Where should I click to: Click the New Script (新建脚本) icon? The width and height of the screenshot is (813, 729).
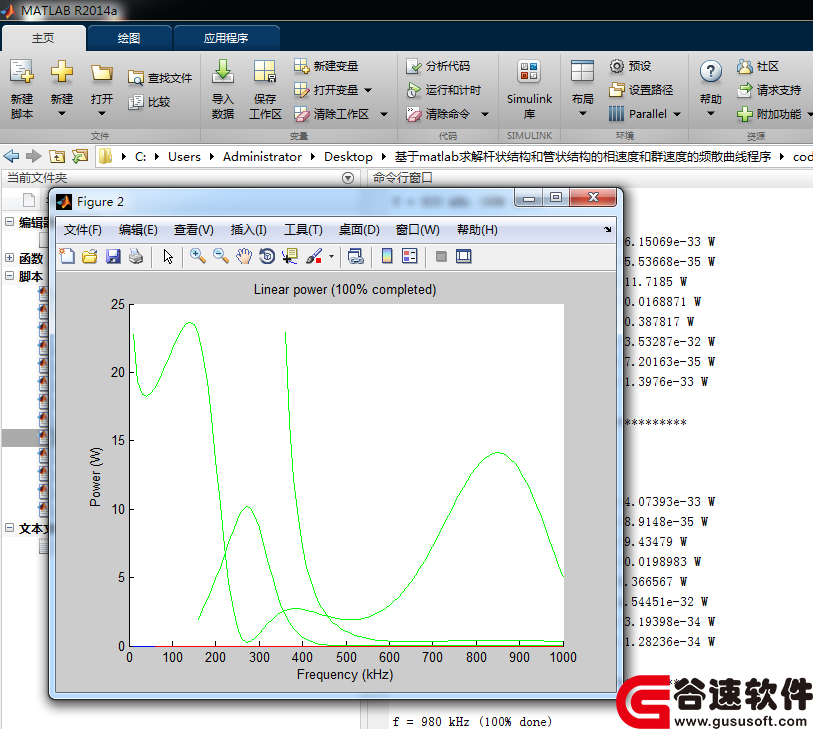coord(22,72)
